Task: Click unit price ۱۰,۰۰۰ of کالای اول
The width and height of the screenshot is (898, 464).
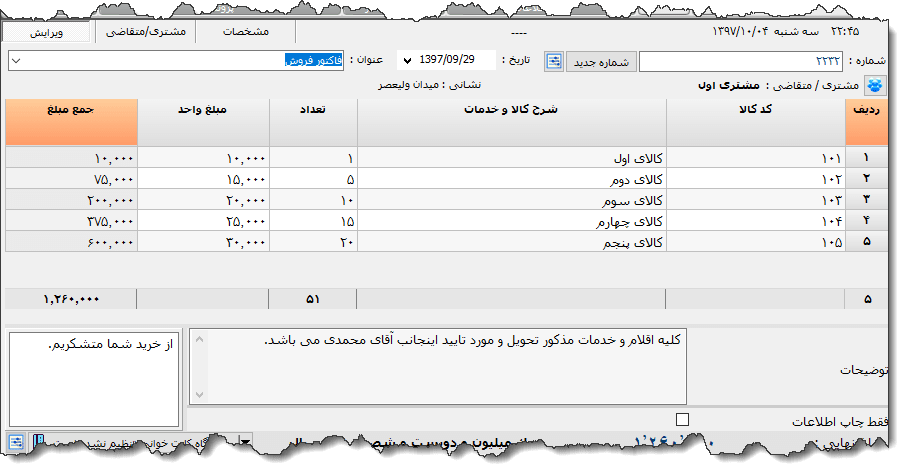Action: click(x=203, y=158)
